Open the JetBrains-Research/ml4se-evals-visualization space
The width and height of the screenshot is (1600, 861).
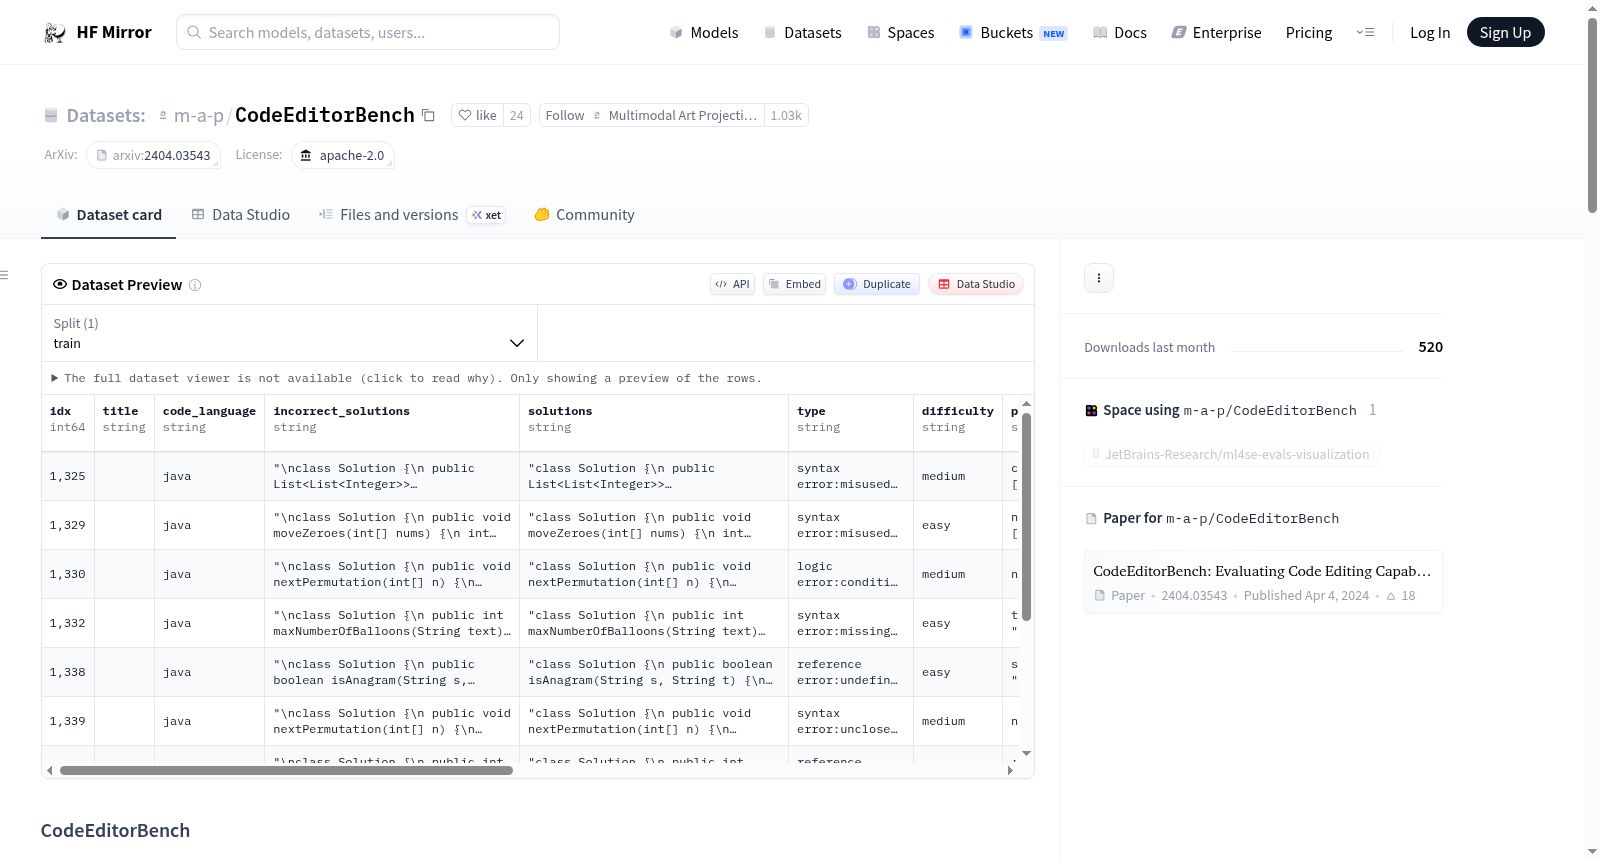pyautogui.click(x=1231, y=455)
